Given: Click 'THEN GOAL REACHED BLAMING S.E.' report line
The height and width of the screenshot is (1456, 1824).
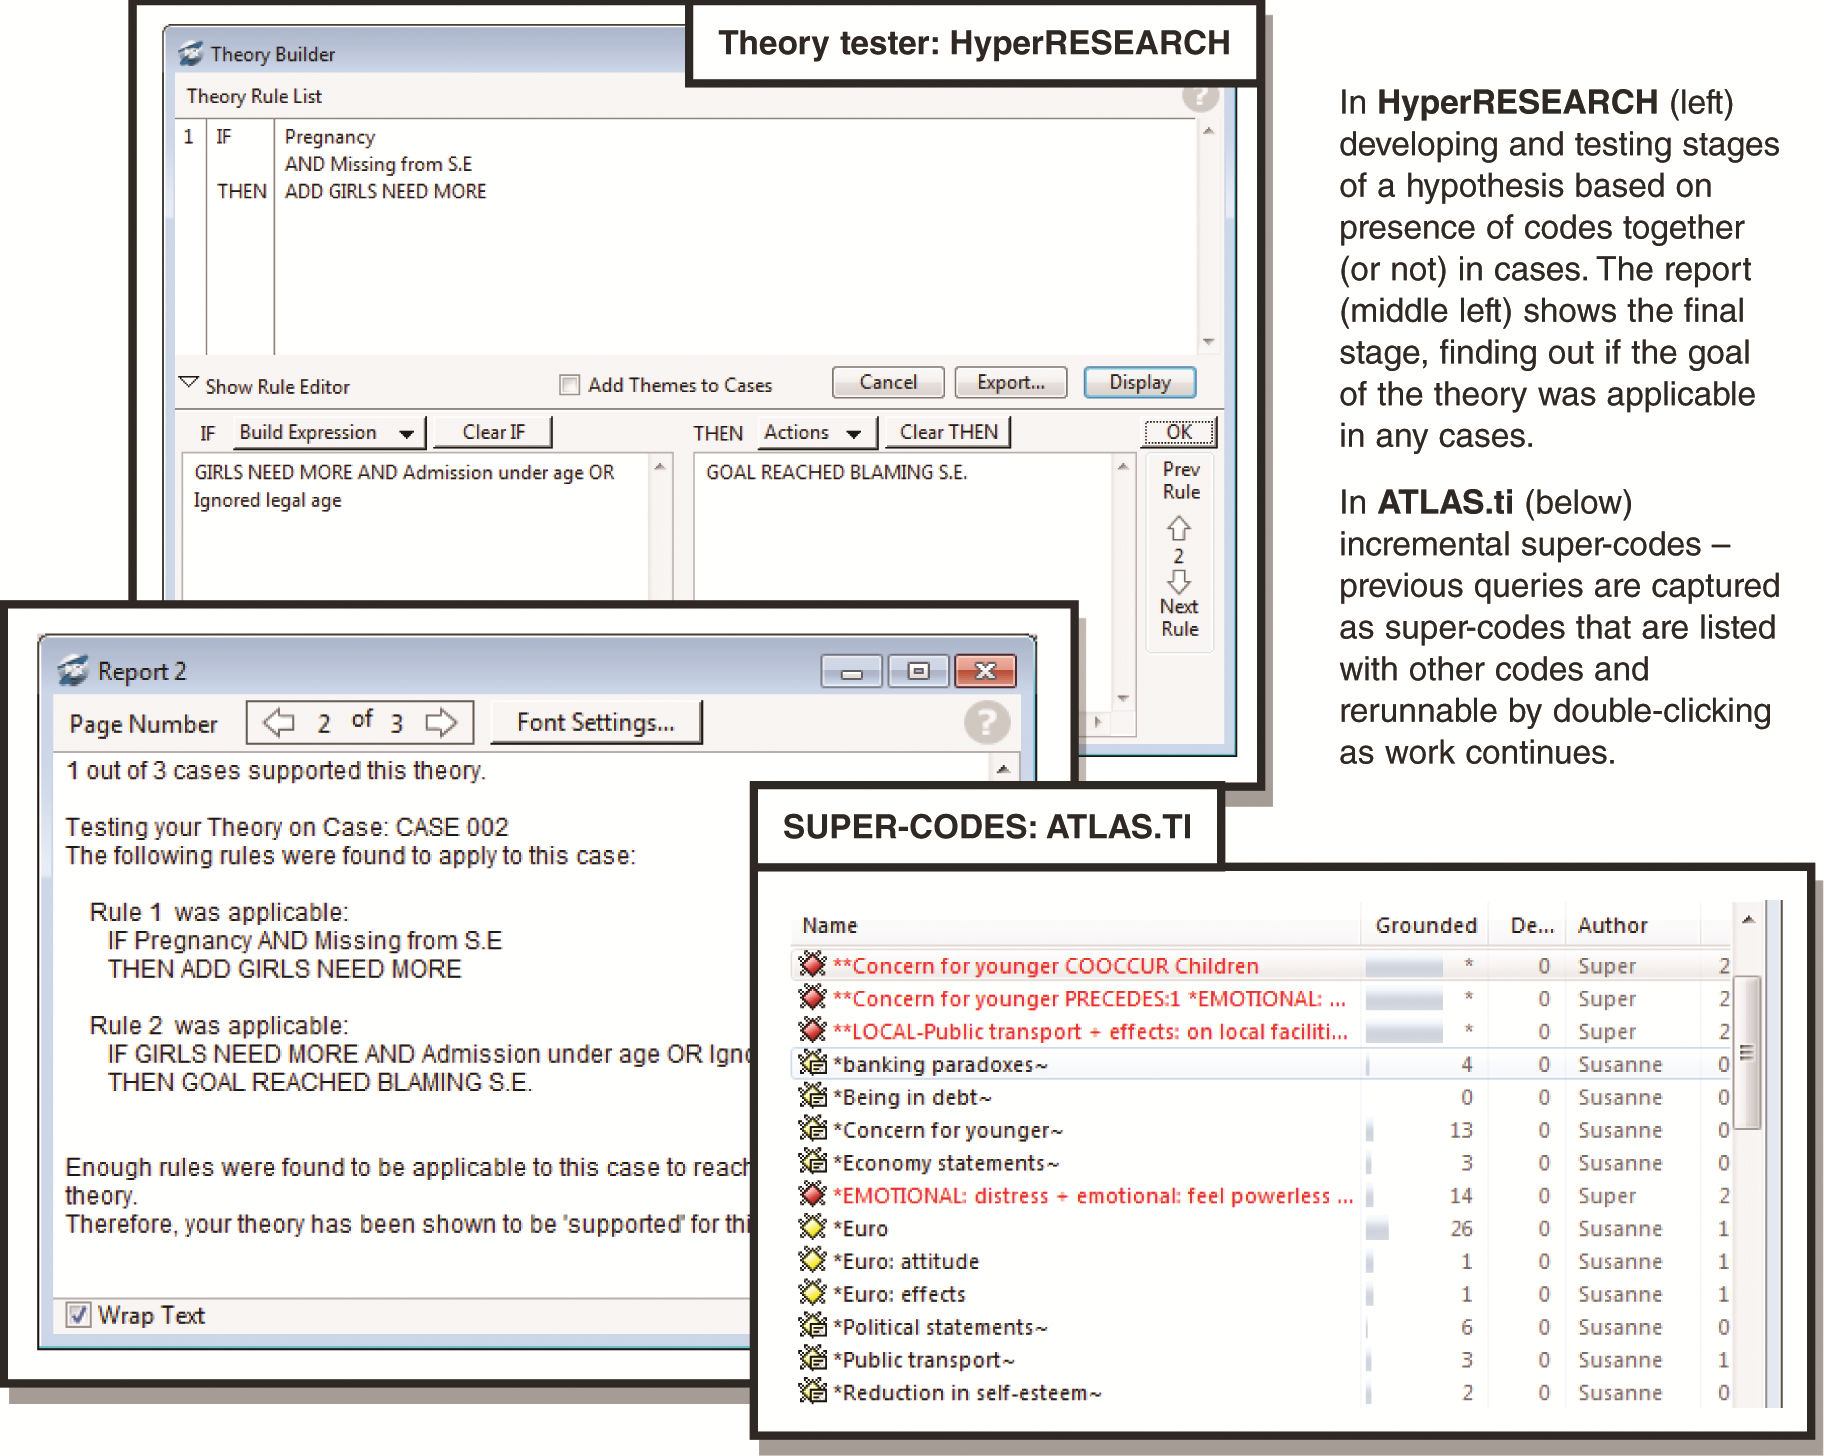Looking at the screenshot, I should coord(320,1082).
